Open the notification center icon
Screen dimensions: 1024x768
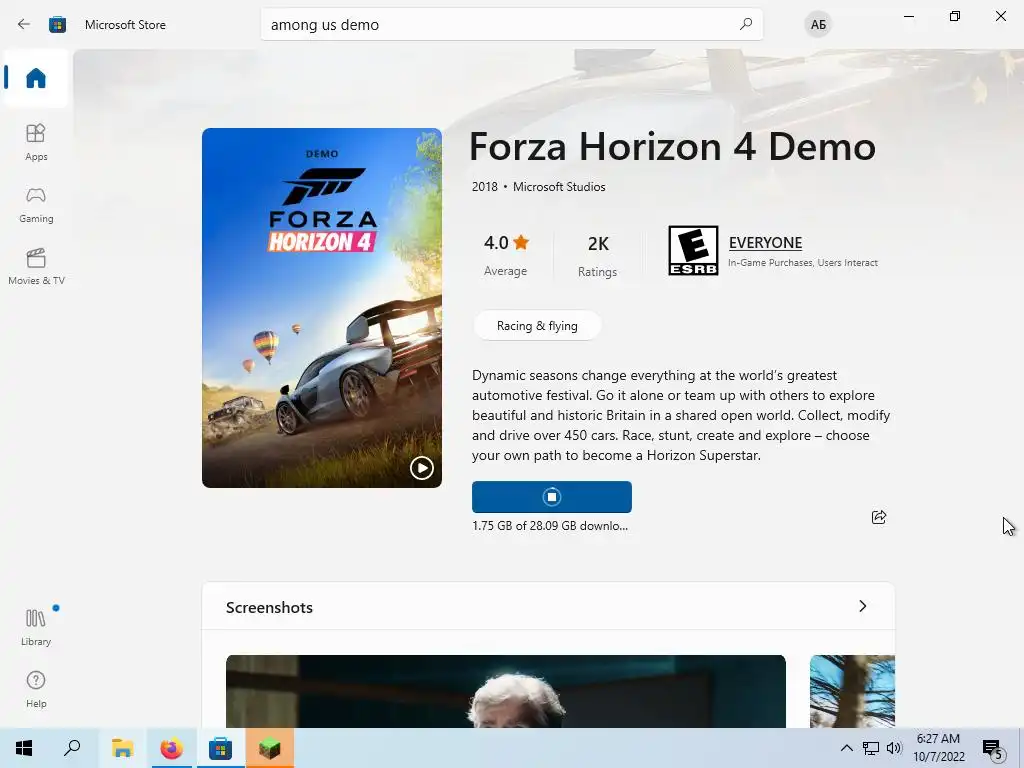click(x=992, y=749)
